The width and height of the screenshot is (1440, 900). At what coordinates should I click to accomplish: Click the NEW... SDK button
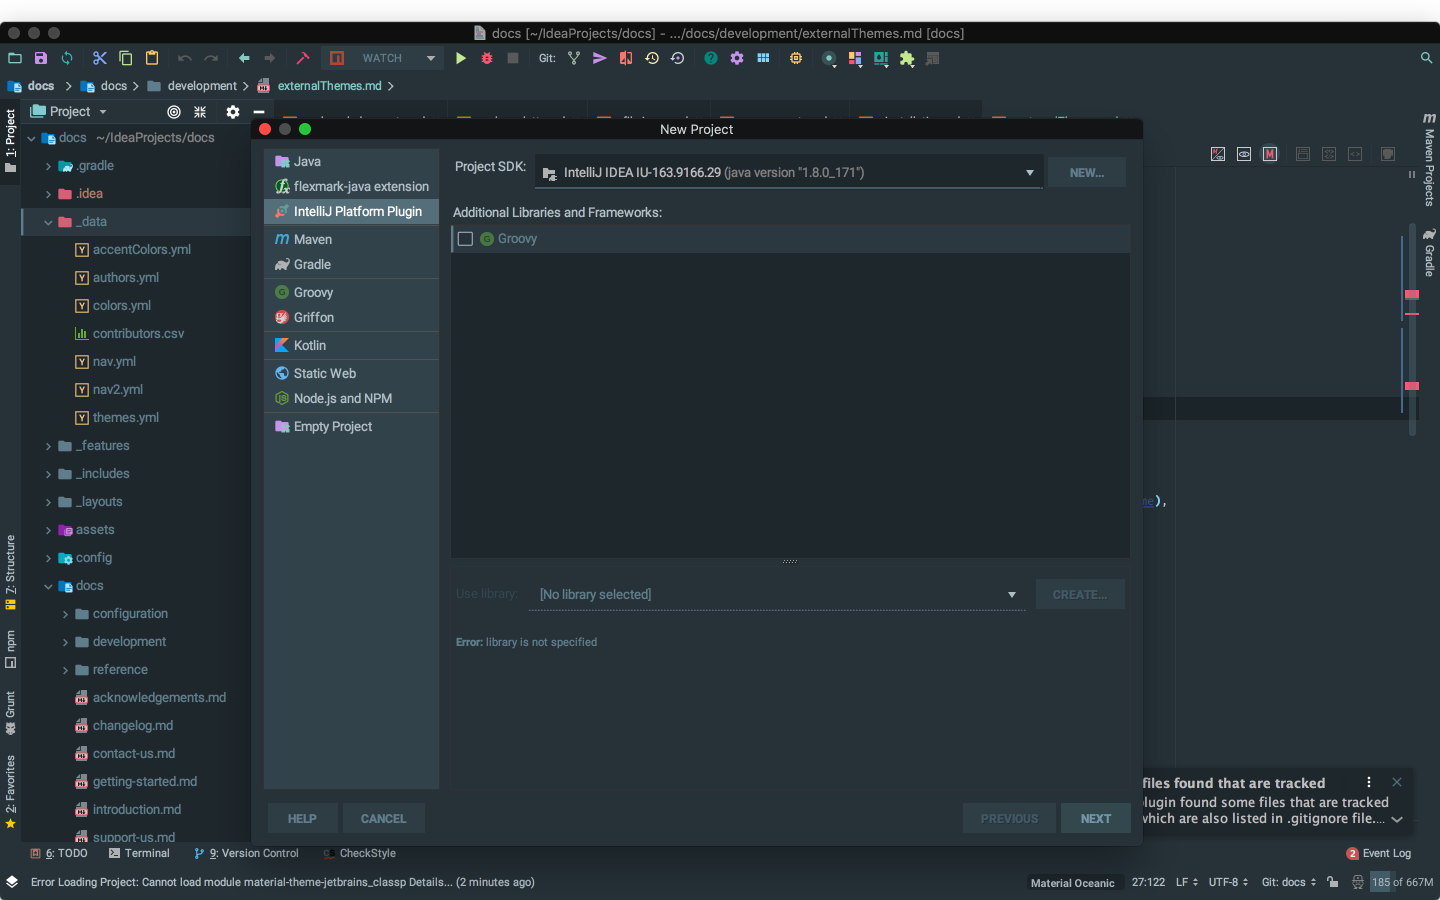pos(1087,172)
